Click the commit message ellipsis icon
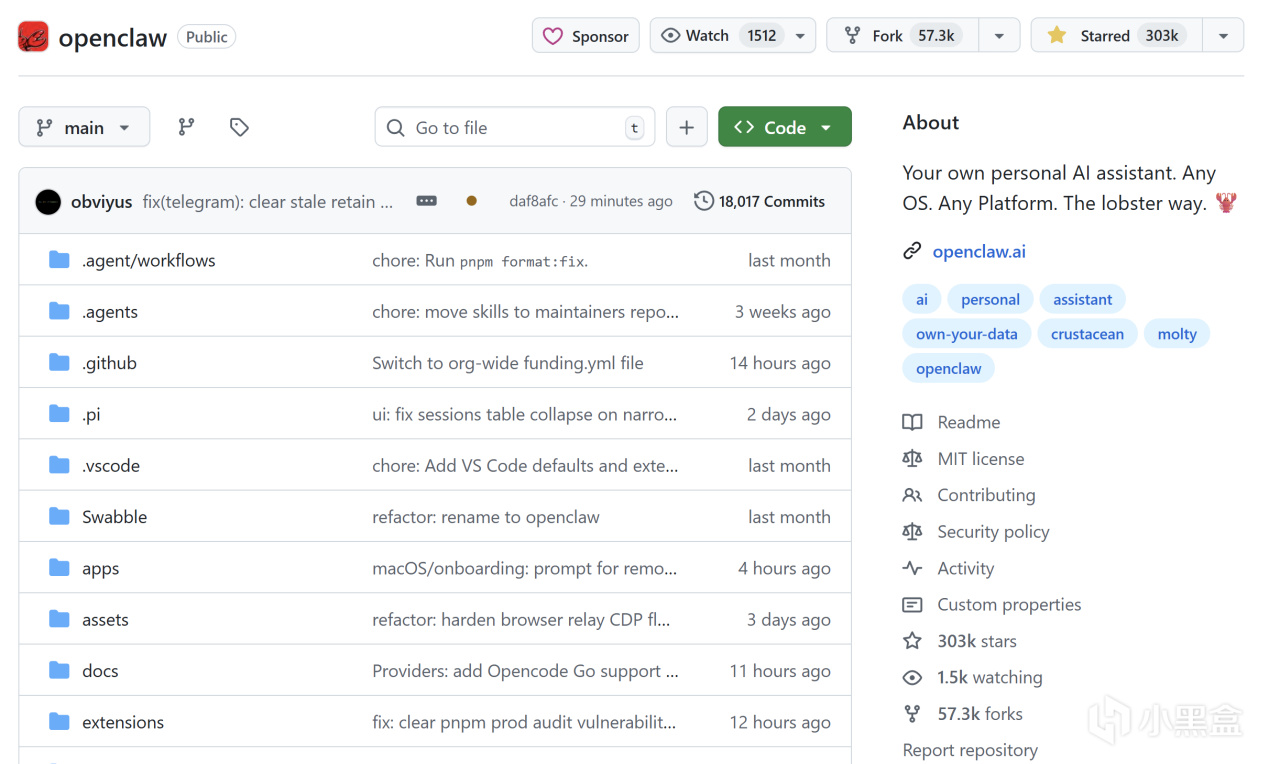Viewport: 1280px width, 764px height. click(x=427, y=201)
